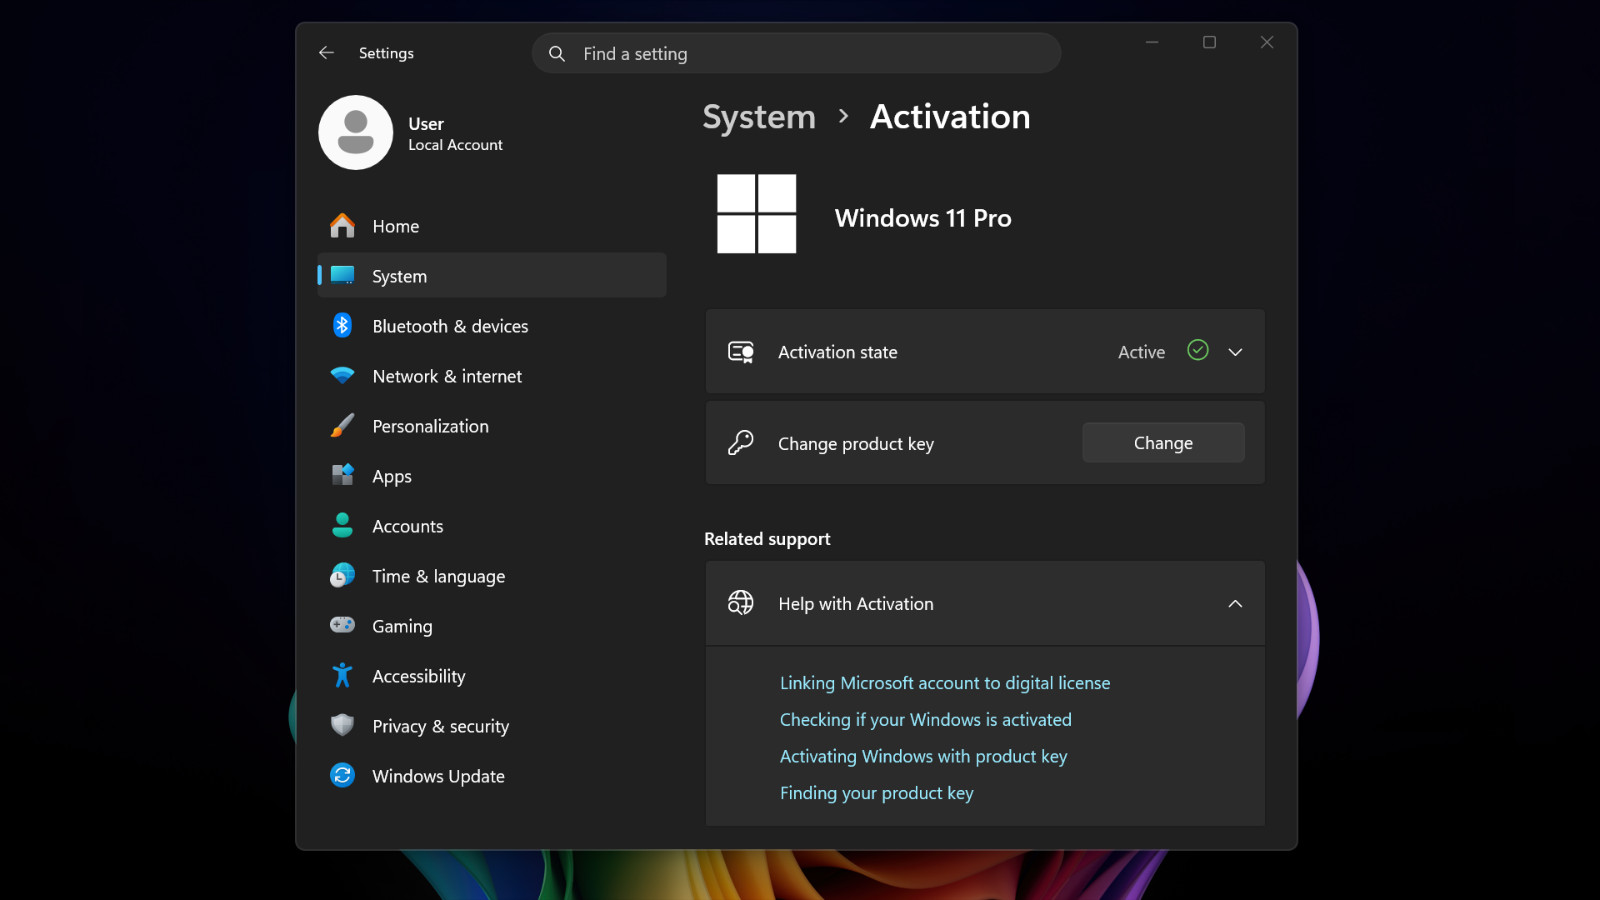This screenshot has width=1600, height=900.
Task: Click the Active status text
Action: 1141,352
